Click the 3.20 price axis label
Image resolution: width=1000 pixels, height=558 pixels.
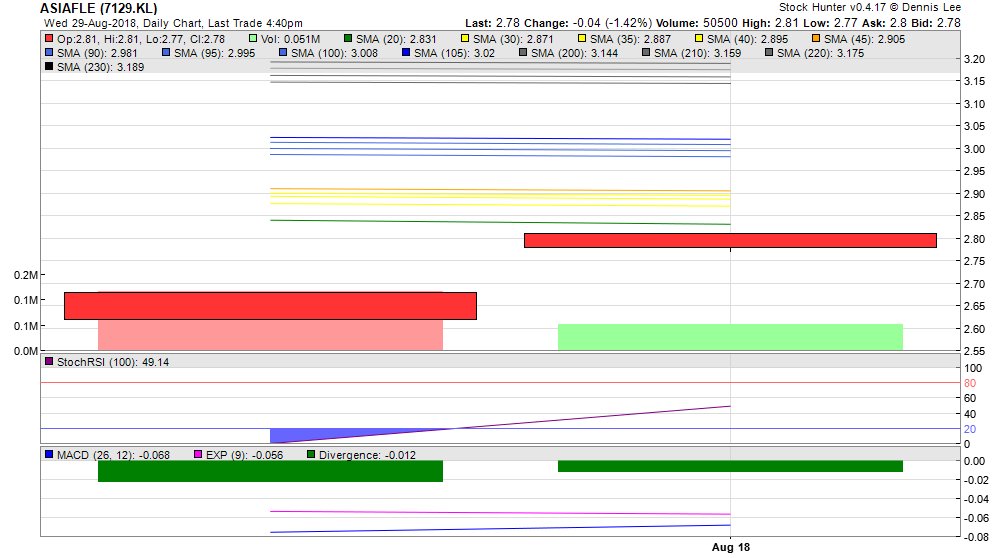point(974,59)
